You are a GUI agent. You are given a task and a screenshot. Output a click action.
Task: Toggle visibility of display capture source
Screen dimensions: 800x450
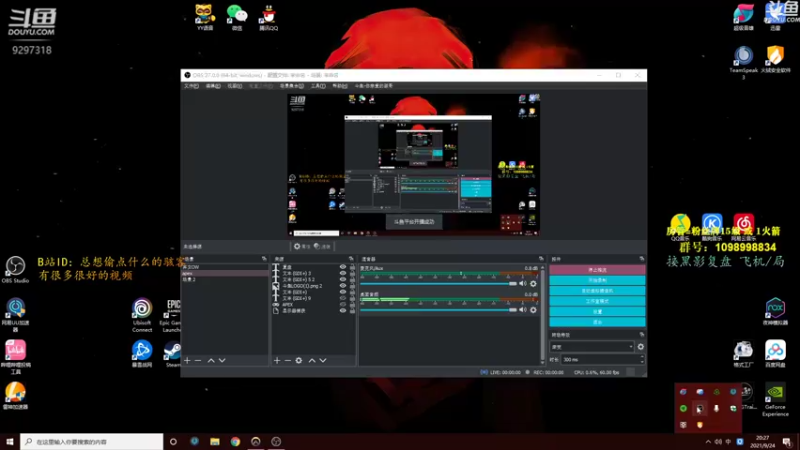point(343,310)
